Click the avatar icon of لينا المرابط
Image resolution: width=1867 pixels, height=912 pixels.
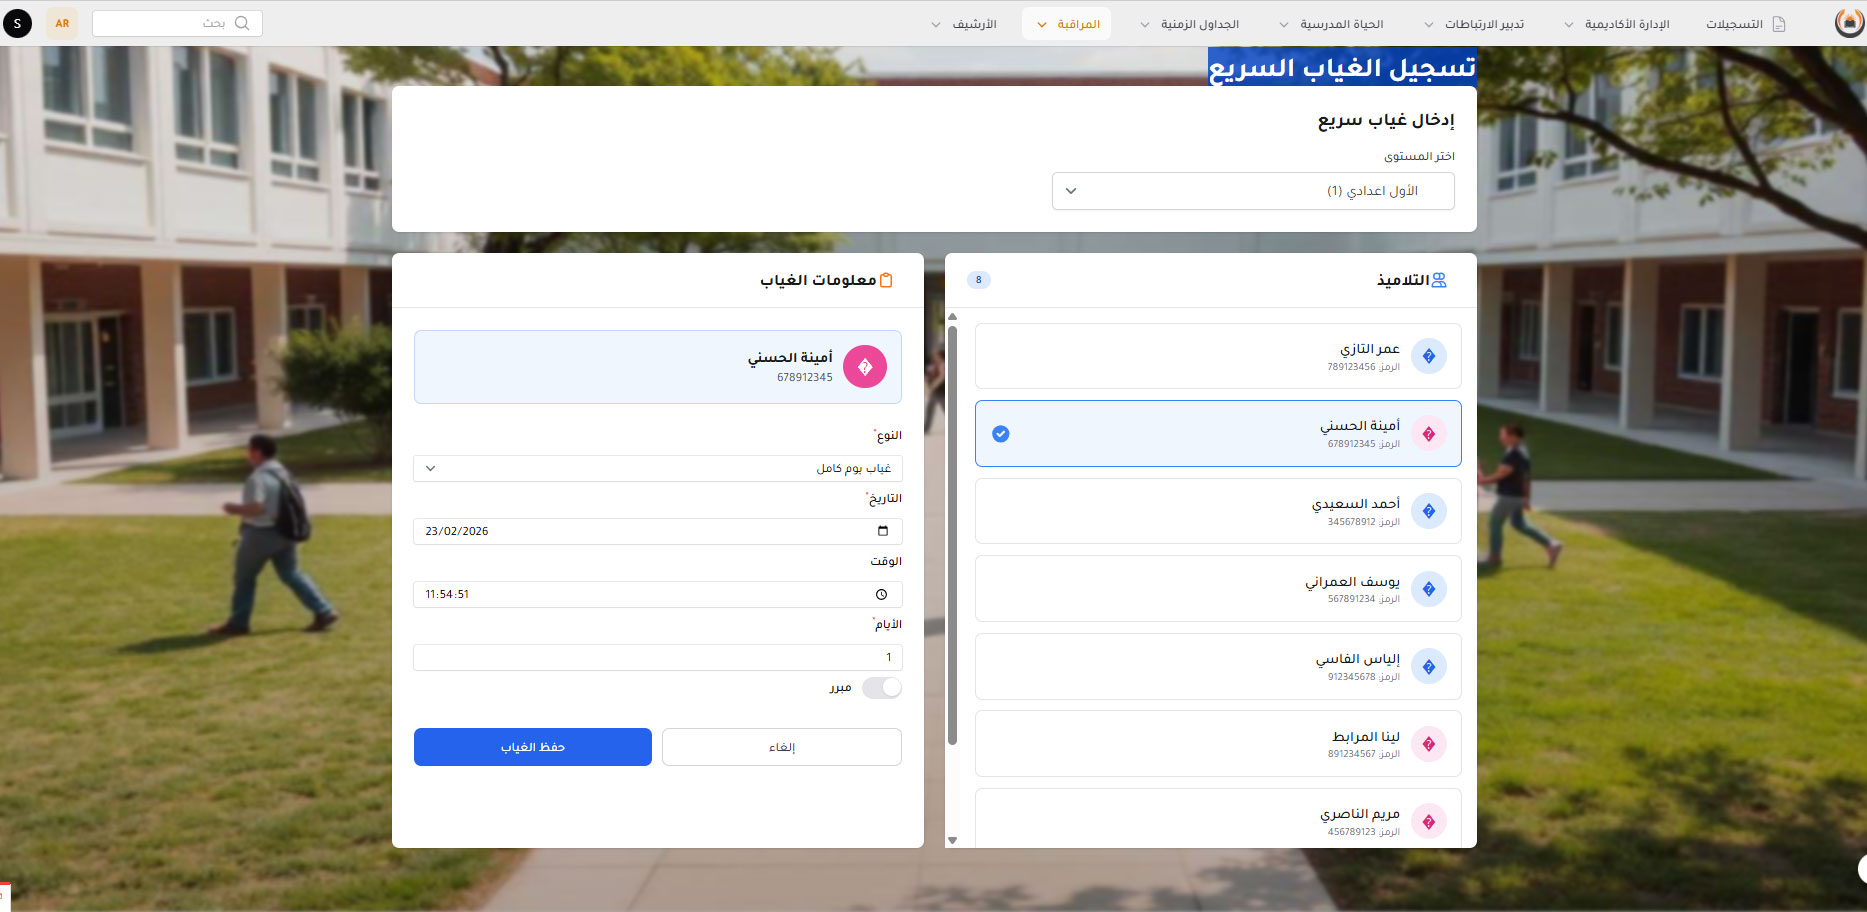point(1428,744)
